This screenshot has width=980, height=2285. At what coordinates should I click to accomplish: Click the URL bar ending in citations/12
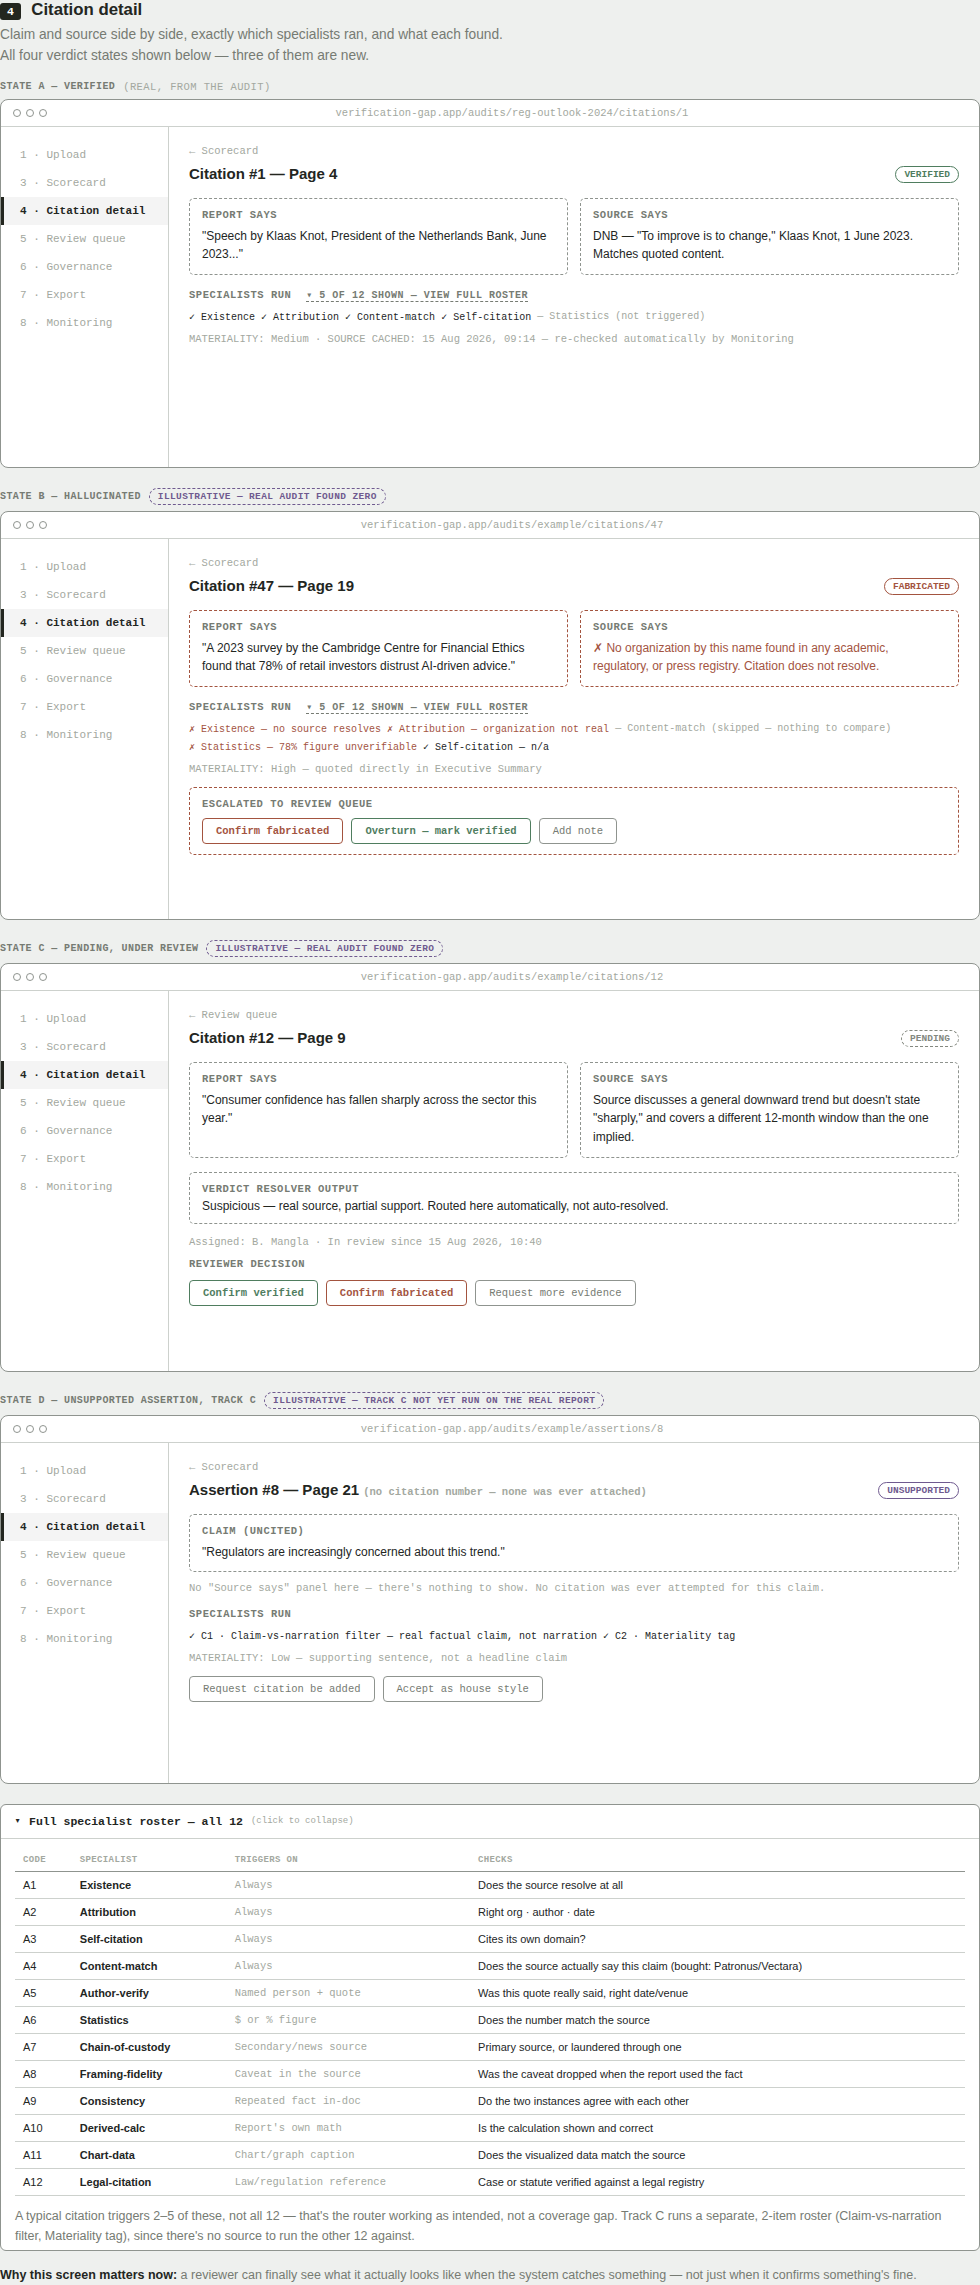(x=512, y=977)
